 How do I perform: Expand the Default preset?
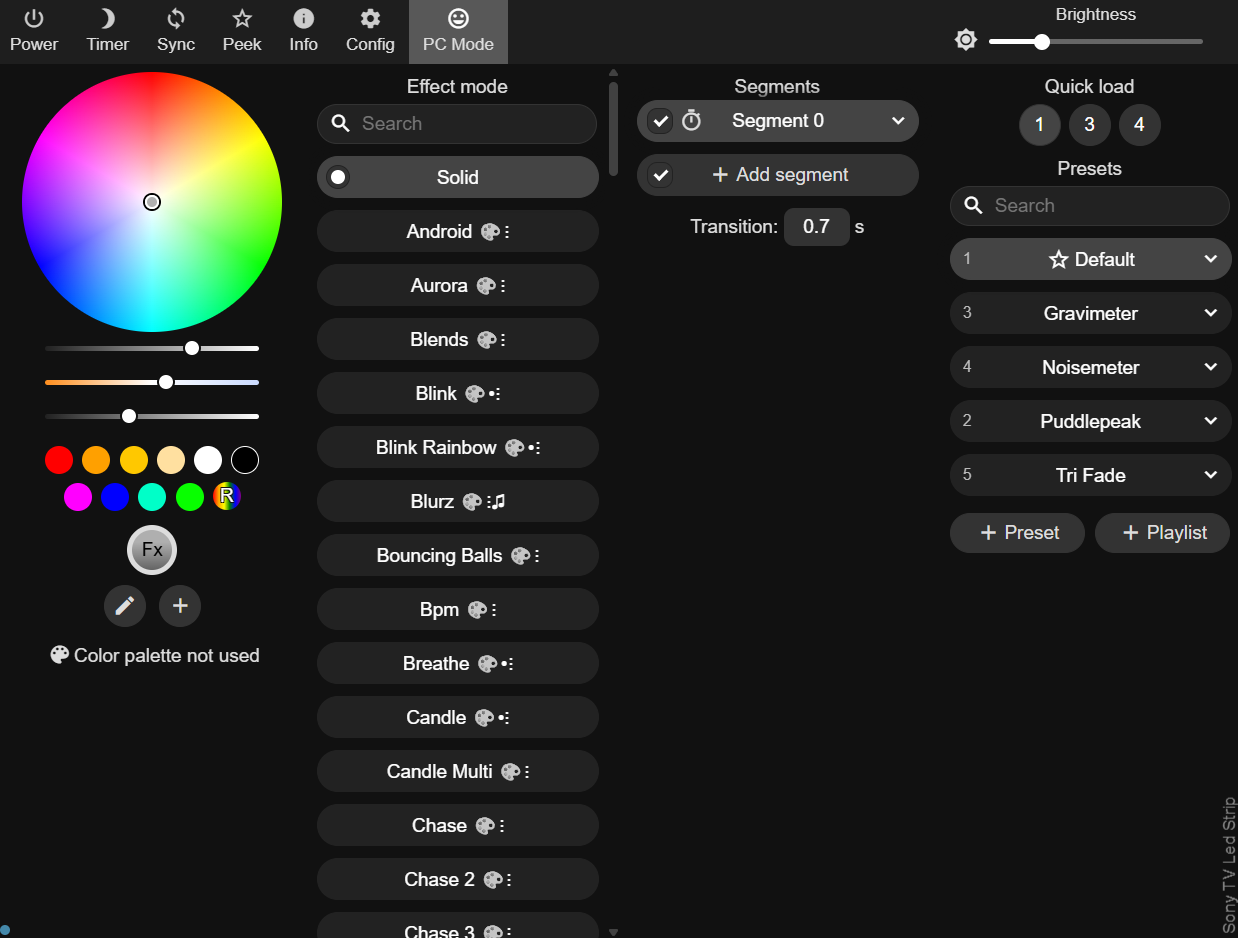(1211, 258)
